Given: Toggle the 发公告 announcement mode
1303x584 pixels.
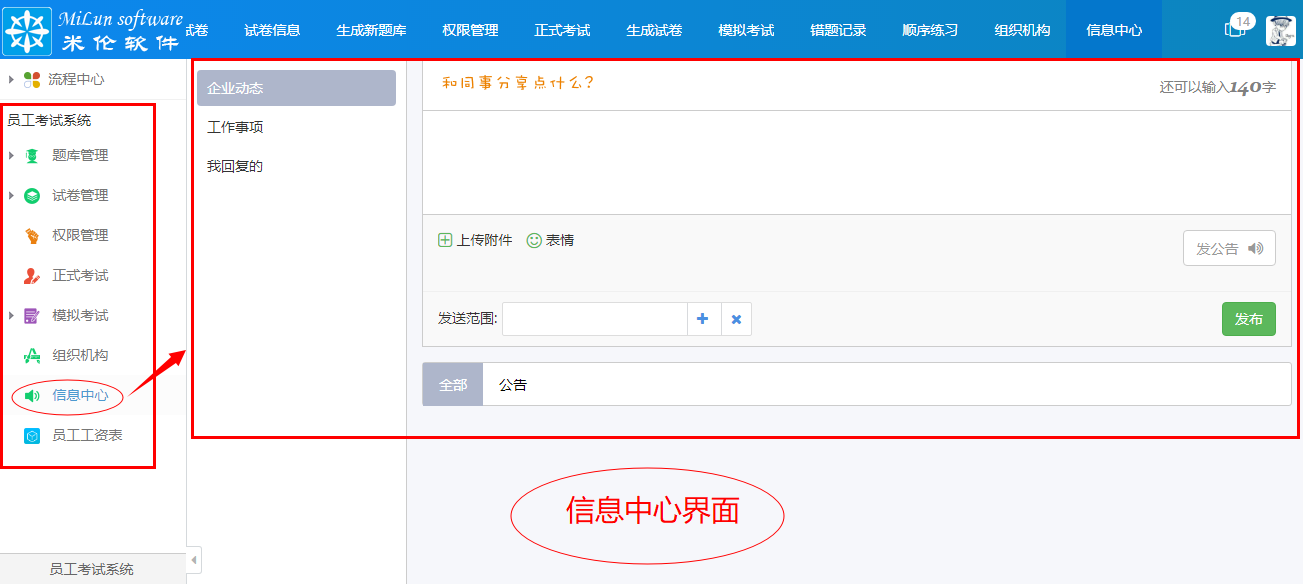Looking at the screenshot, I should (x=1229, y=247).
